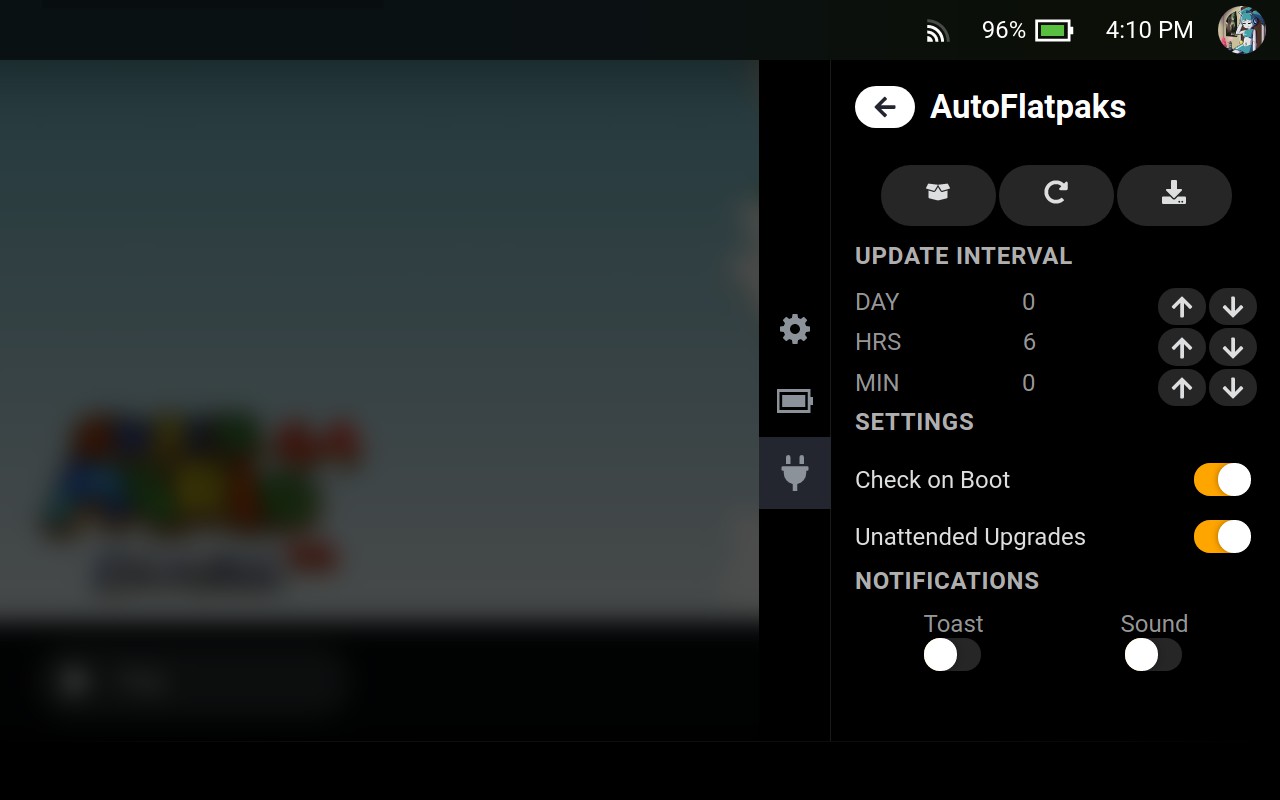Click the Toast label text

click(x=953, y=624)
